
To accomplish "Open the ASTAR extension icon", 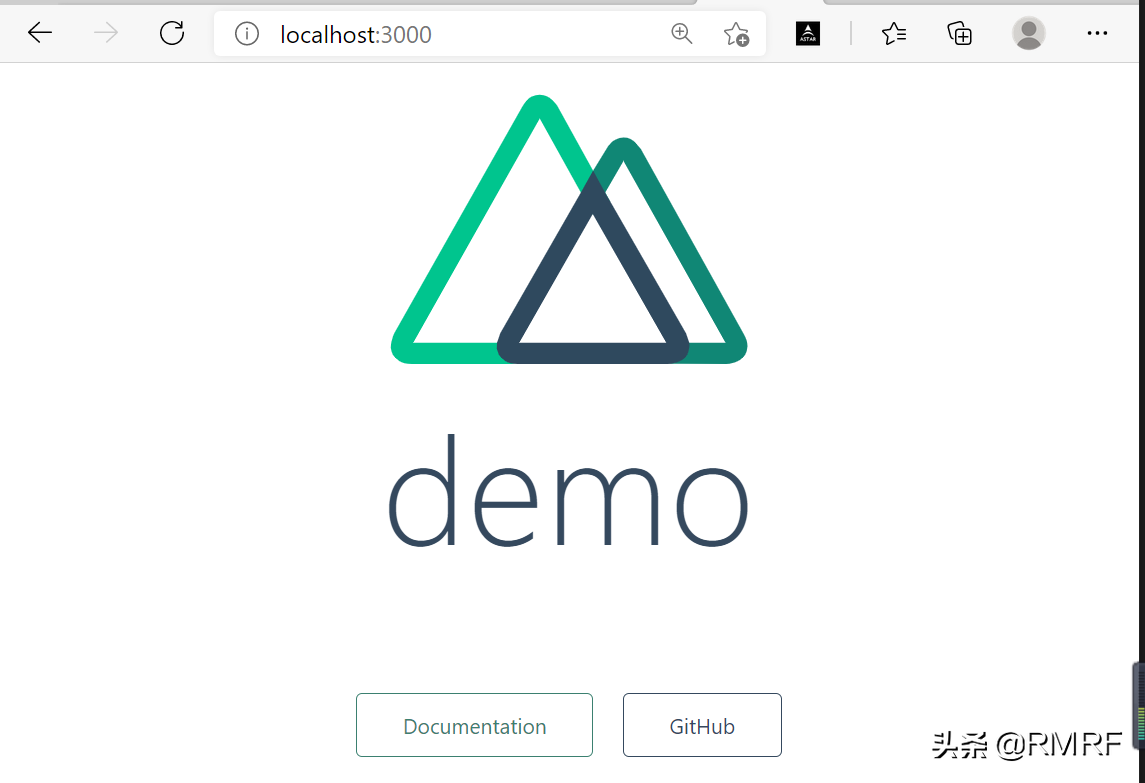I will (808, 34).
